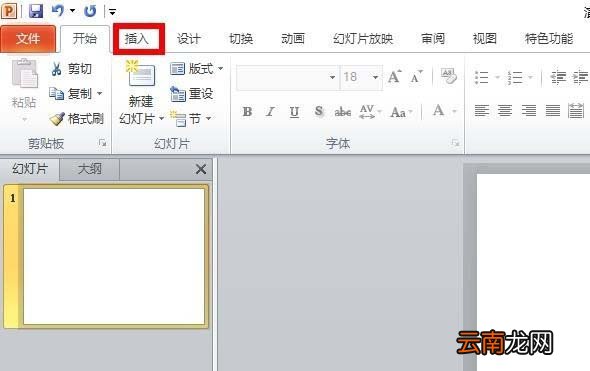Click the 新建幻灯片 new slide icon
This screenshot has width=590, height=371.
pos(140,74)
